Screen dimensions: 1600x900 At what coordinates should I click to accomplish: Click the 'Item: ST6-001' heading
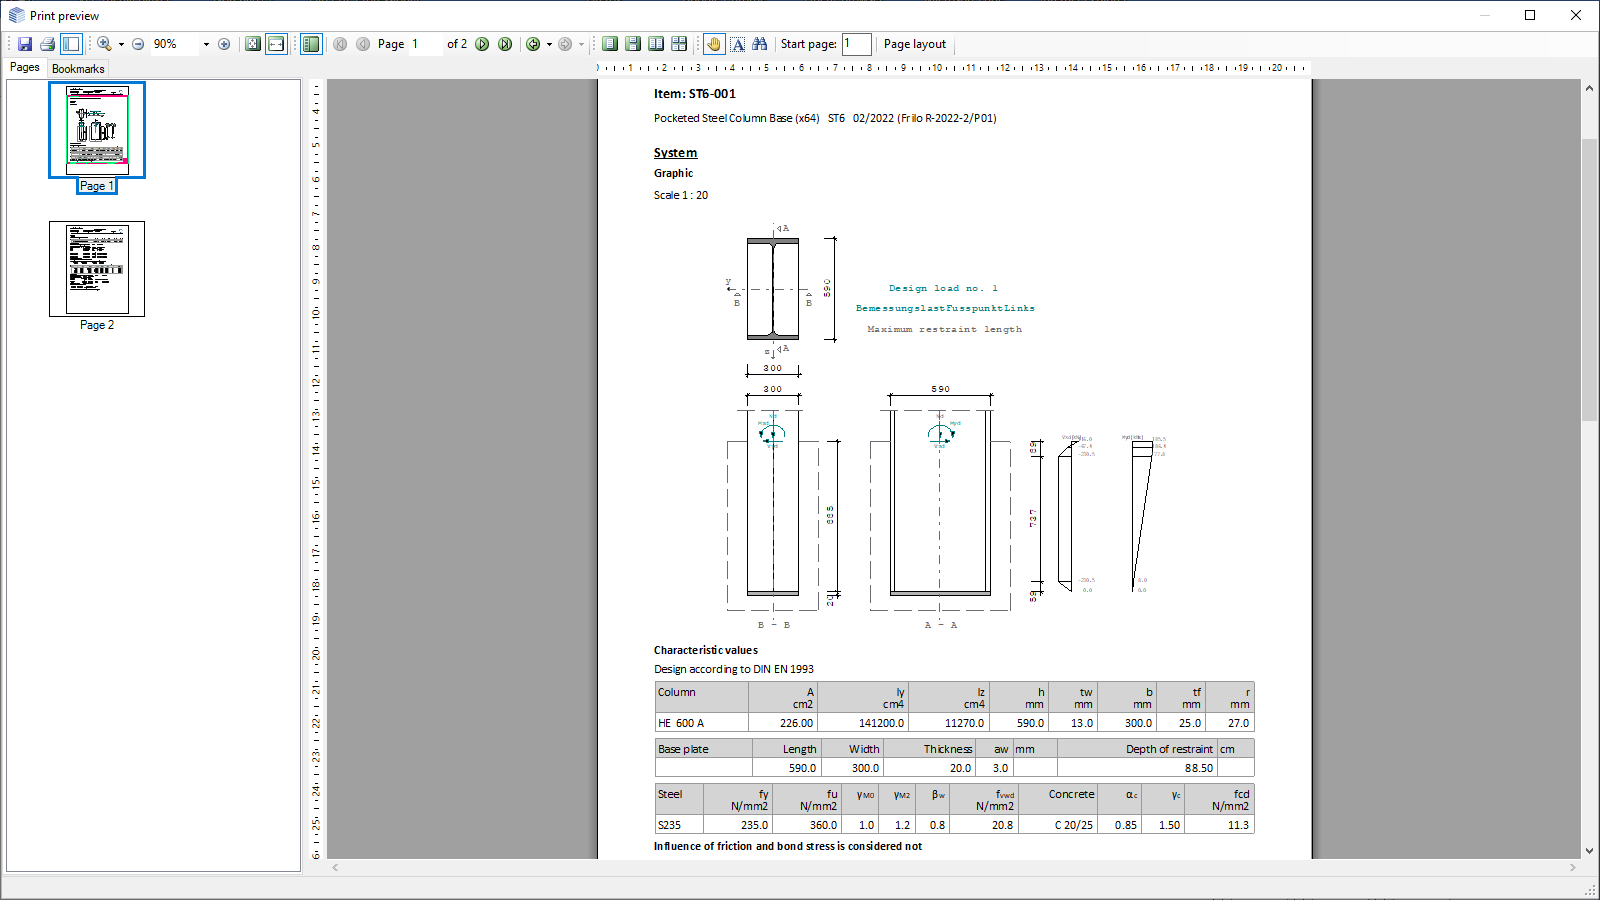pyautogui.click(x=695, y=94)
